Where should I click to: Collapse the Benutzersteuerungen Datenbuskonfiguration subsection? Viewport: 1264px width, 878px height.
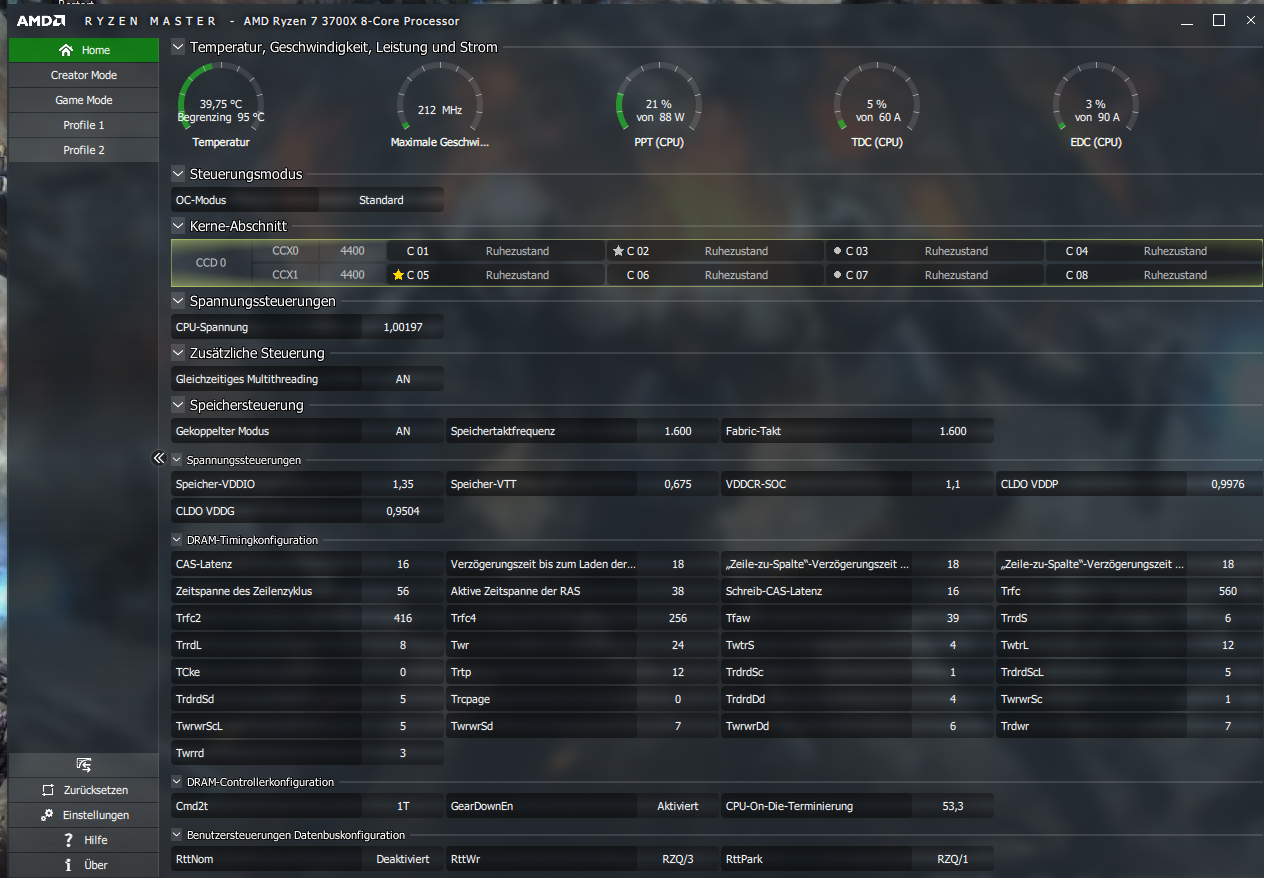pyautogui.click(x=177, y=835)
